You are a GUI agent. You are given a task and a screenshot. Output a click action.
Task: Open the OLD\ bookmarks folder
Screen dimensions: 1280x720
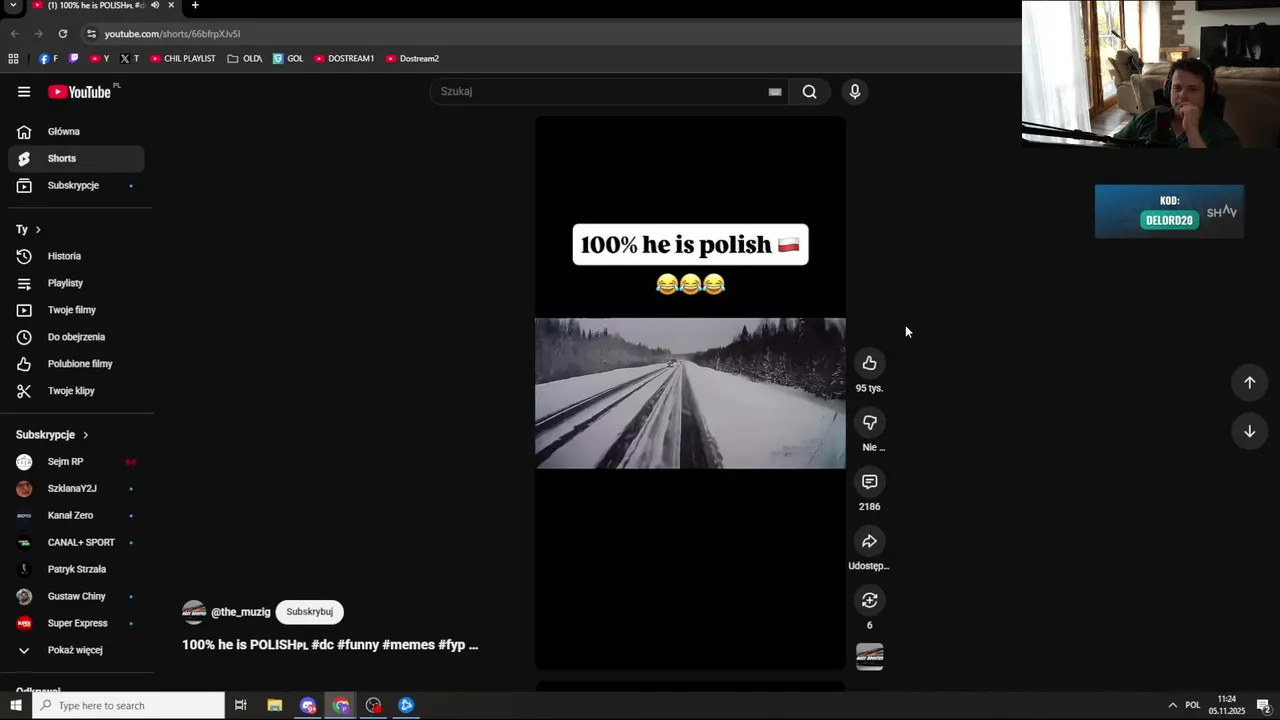pyautogui.click(x=245, y=59)
